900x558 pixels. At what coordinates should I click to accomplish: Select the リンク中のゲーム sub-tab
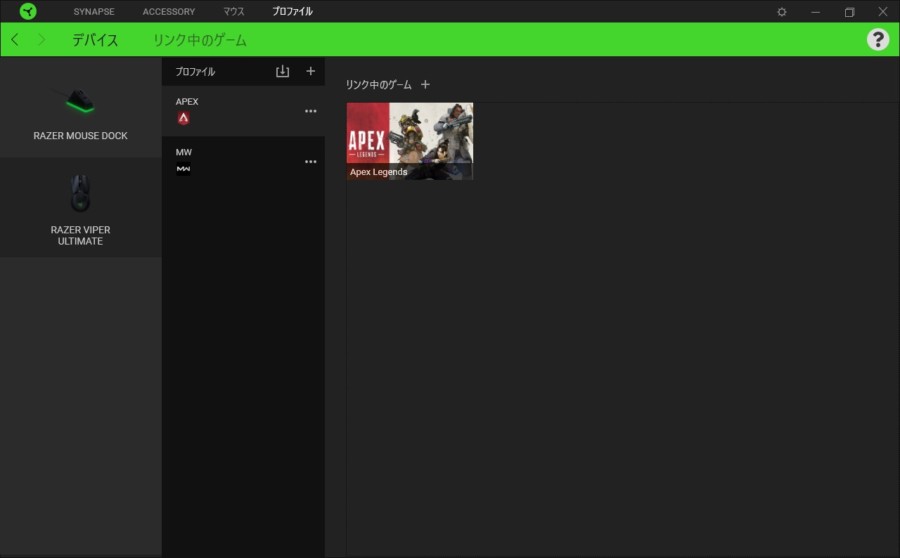(x=199, y=40)
